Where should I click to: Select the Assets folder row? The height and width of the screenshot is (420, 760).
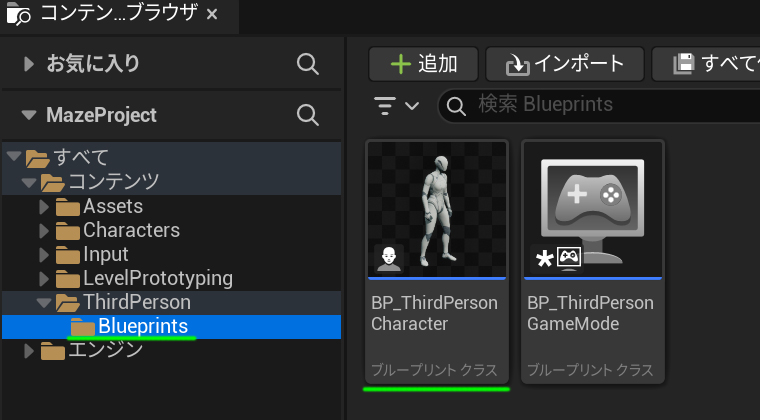172,206
